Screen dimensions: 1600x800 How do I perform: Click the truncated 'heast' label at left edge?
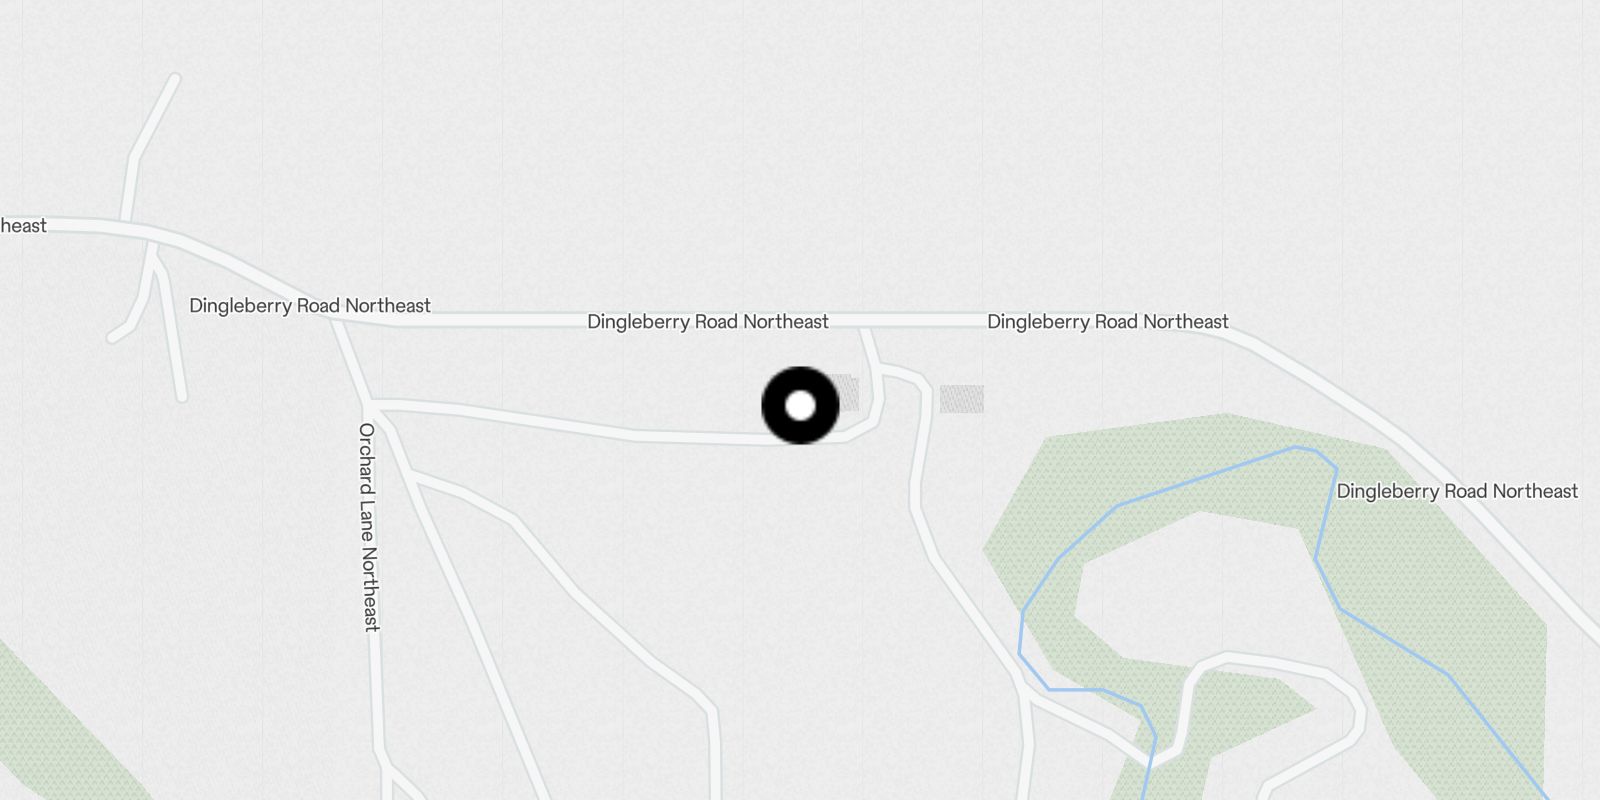tap(23, 226)
